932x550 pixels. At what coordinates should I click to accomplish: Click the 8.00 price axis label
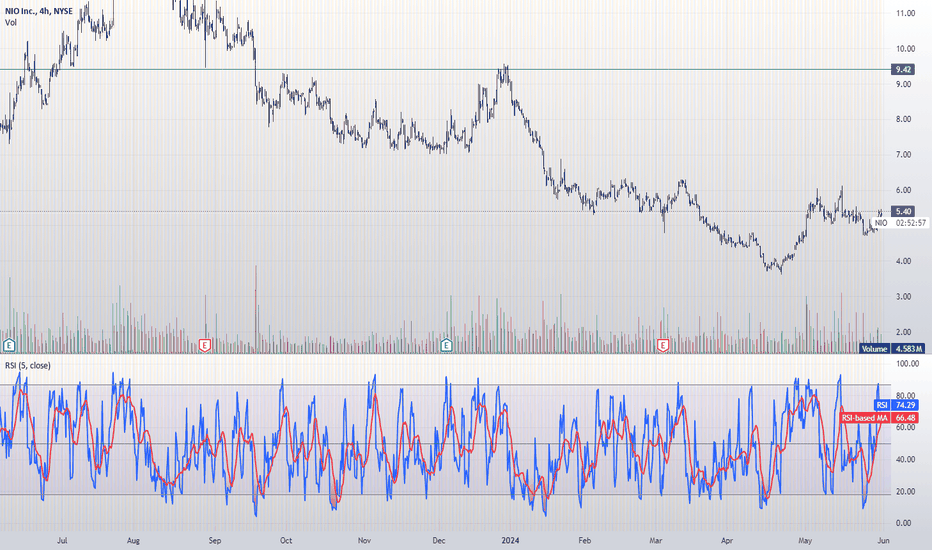point(903,120)
